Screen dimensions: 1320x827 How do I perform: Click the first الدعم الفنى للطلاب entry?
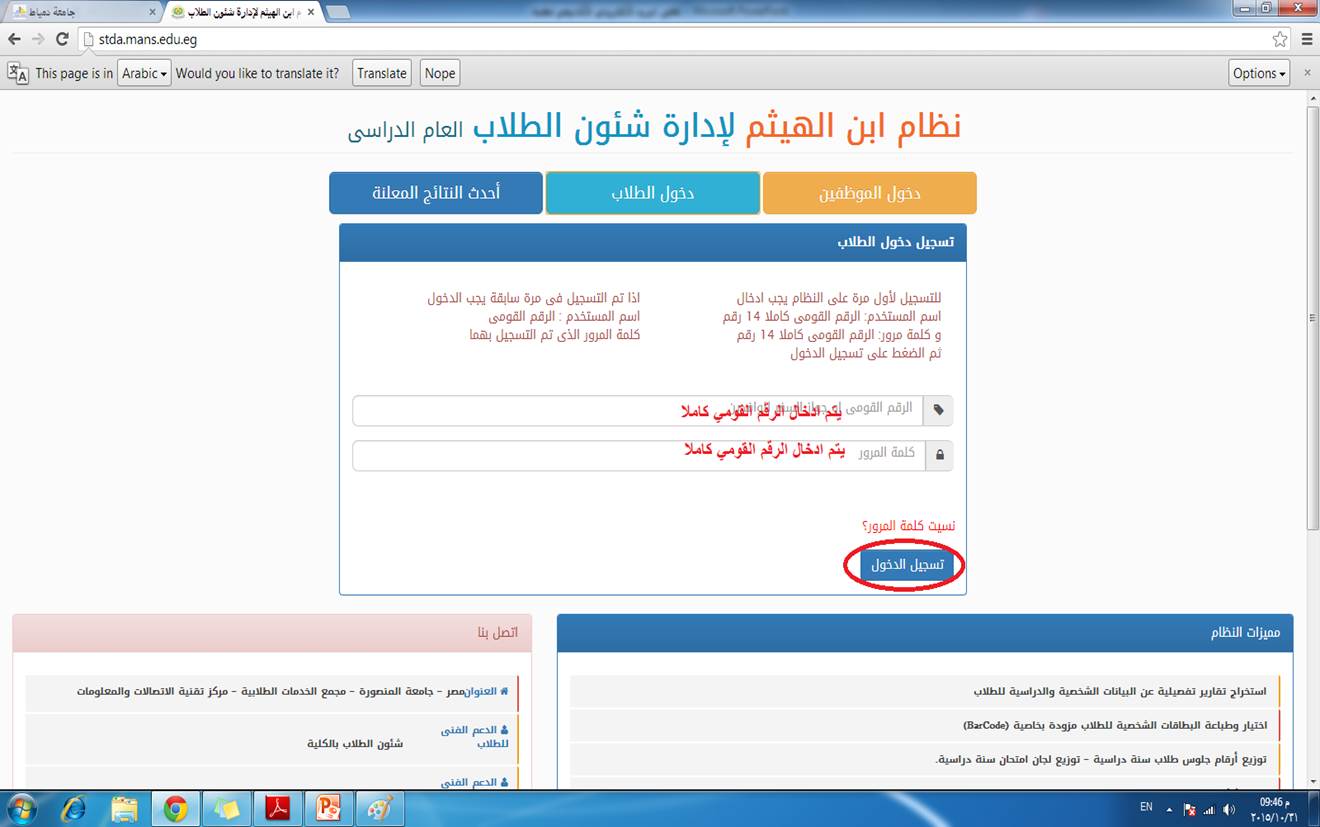[475, 737]
